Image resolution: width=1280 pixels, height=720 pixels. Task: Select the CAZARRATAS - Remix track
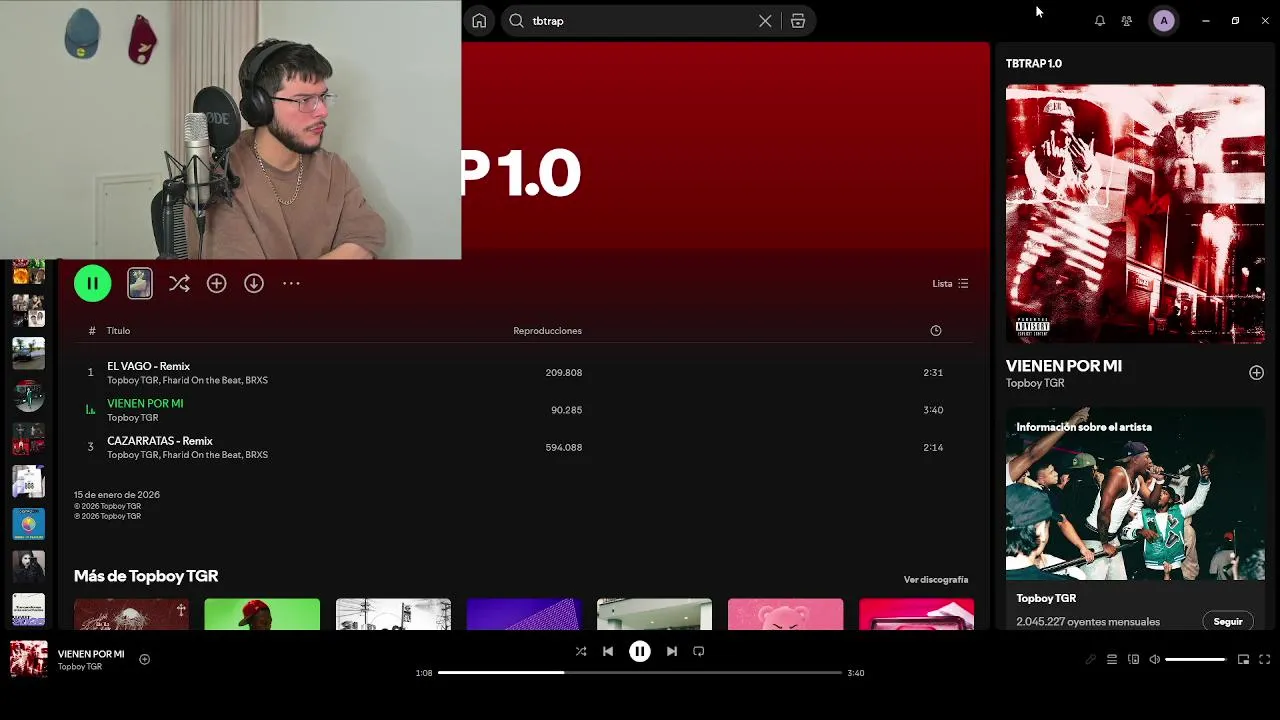pyautogui.click(x=523, y=447)
